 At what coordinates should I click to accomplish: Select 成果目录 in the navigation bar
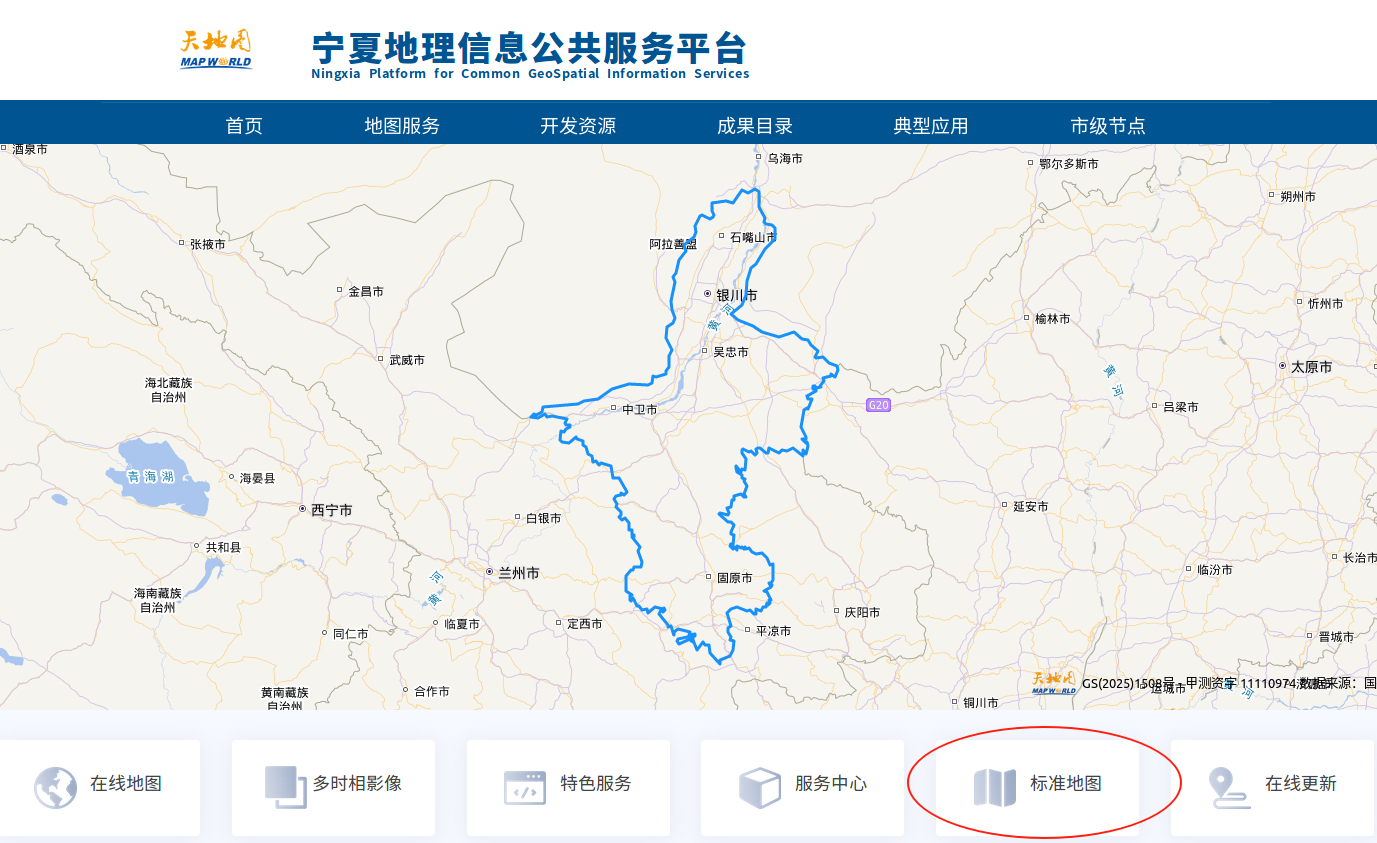click(755, 126)
